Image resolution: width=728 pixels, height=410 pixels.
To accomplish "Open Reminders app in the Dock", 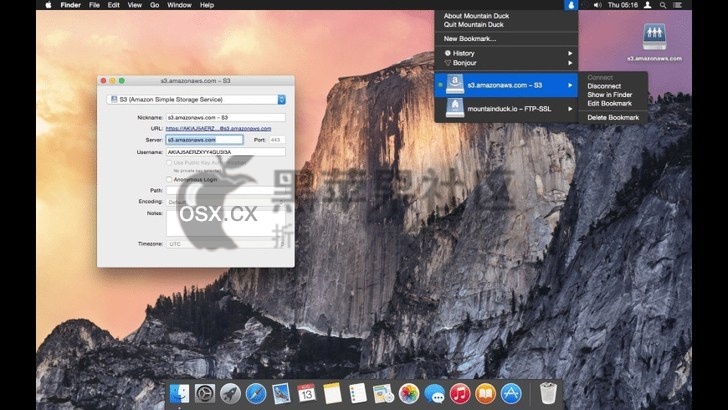I will tap(358, 394).
